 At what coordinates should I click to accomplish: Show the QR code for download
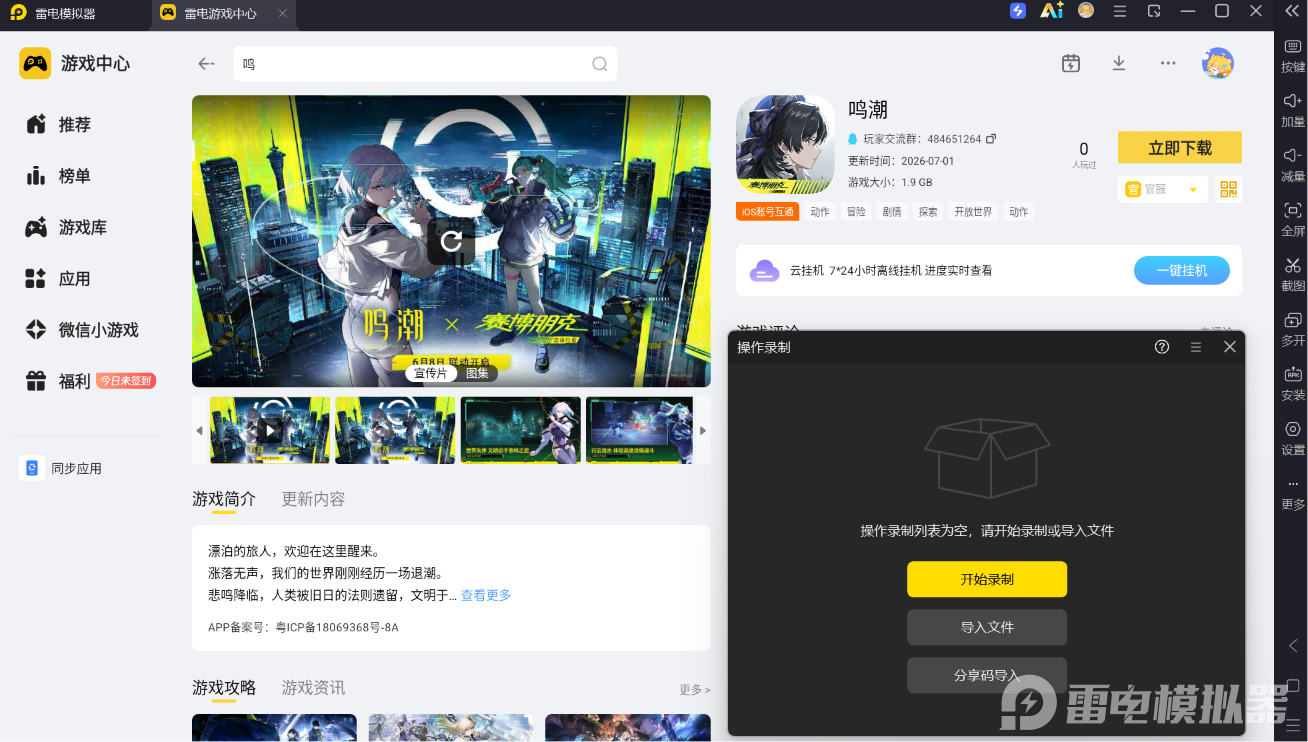click(1229, 189)
